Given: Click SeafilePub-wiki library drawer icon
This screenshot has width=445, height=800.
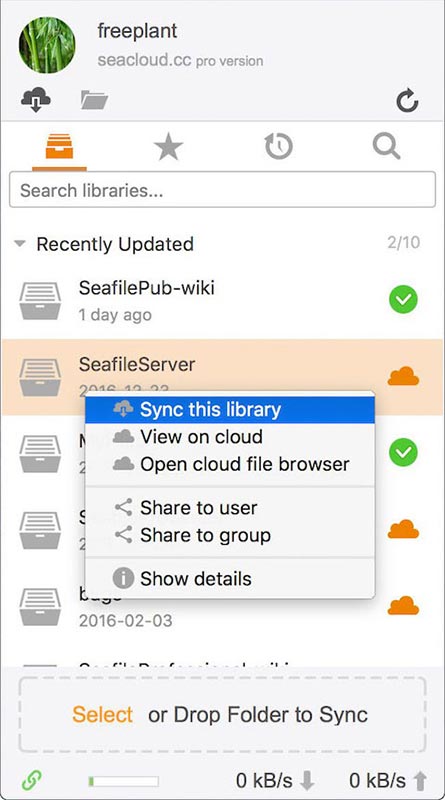Looking at the screenshot, I should (40, 301).
